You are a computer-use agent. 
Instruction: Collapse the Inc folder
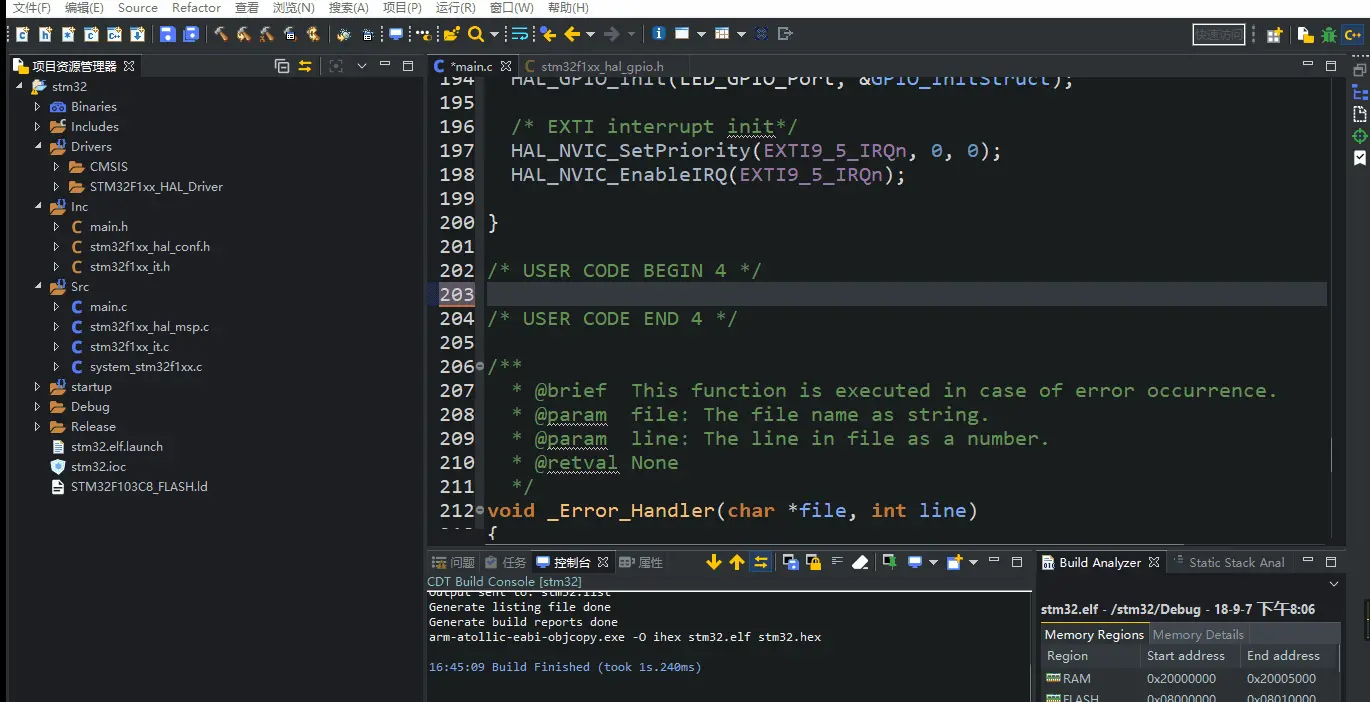click(x=38, y=206)
